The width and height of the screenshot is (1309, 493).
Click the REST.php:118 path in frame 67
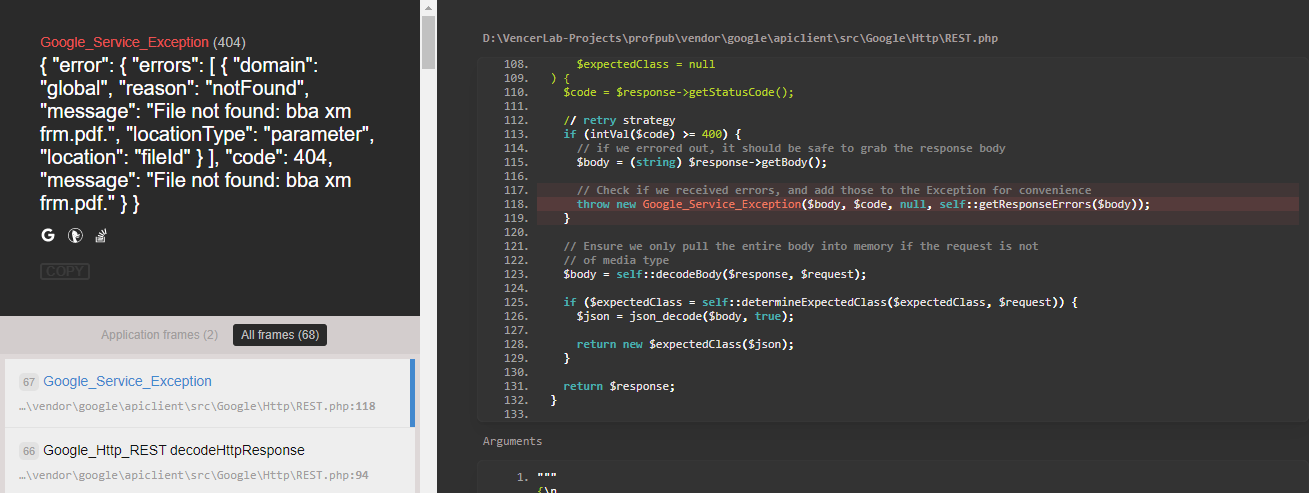coord(197,406)
